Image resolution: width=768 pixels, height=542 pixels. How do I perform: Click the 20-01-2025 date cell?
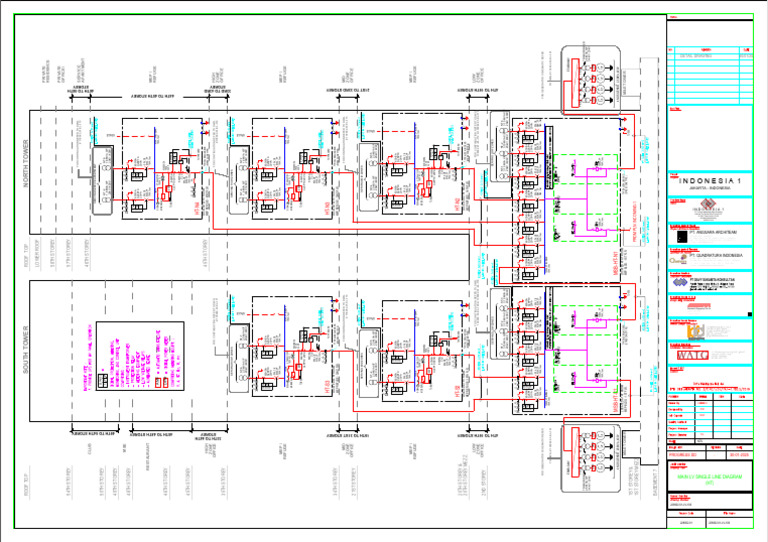click(x=740, y=455)
